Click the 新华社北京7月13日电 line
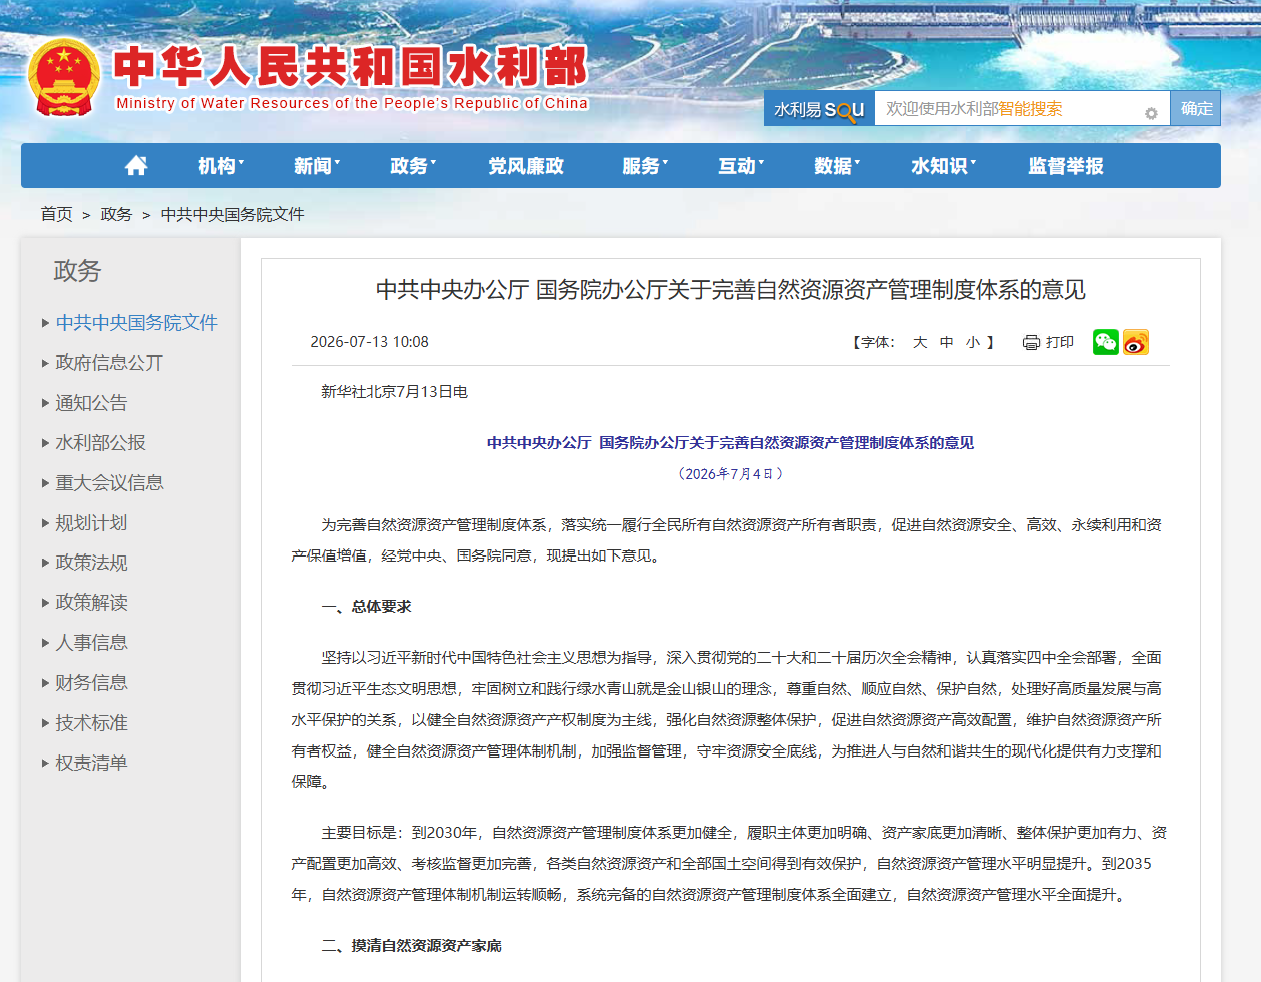The width and height of the screenshot is (1261, 982). (394, 391)
